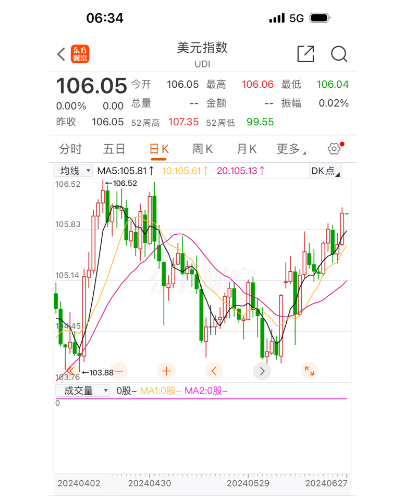Tap the 52周高 value 107.35

pyautogui.click(x=183, y=122)
